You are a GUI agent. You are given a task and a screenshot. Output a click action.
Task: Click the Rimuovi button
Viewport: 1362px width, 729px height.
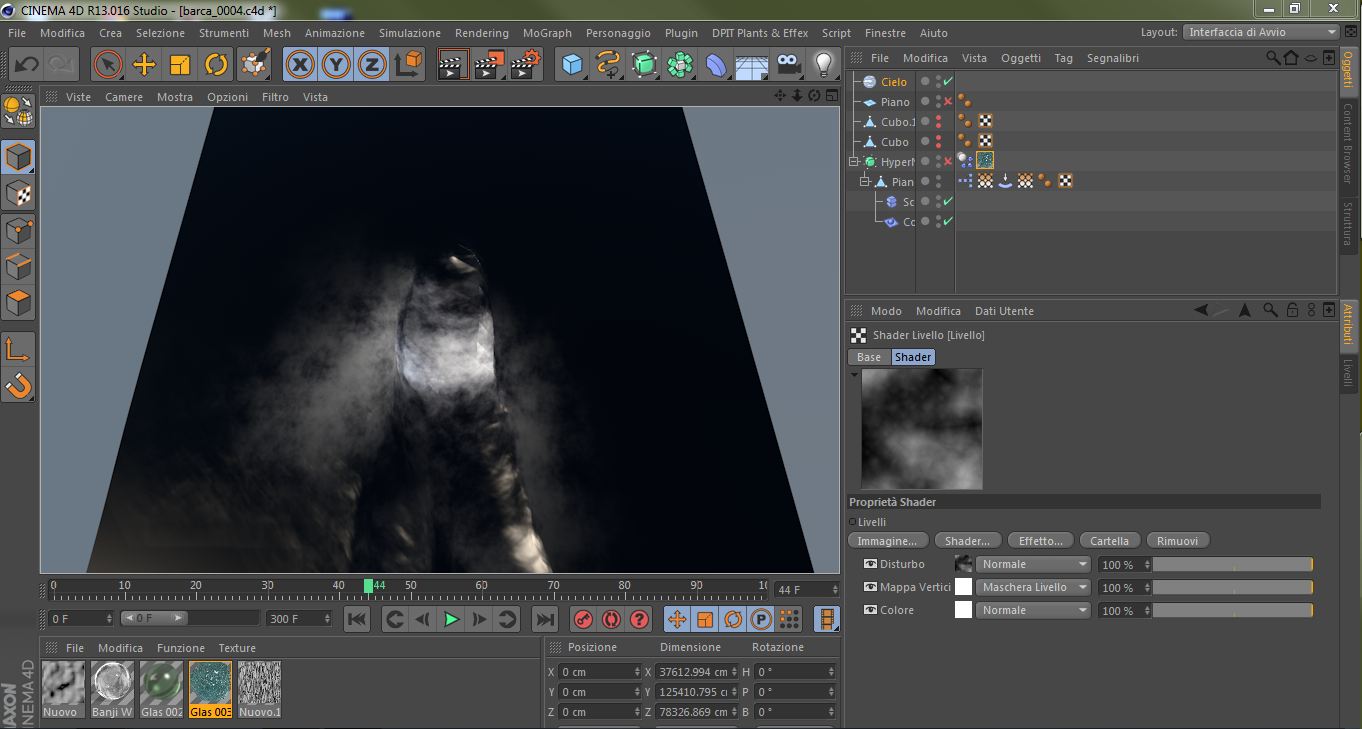pos(1177,541)
